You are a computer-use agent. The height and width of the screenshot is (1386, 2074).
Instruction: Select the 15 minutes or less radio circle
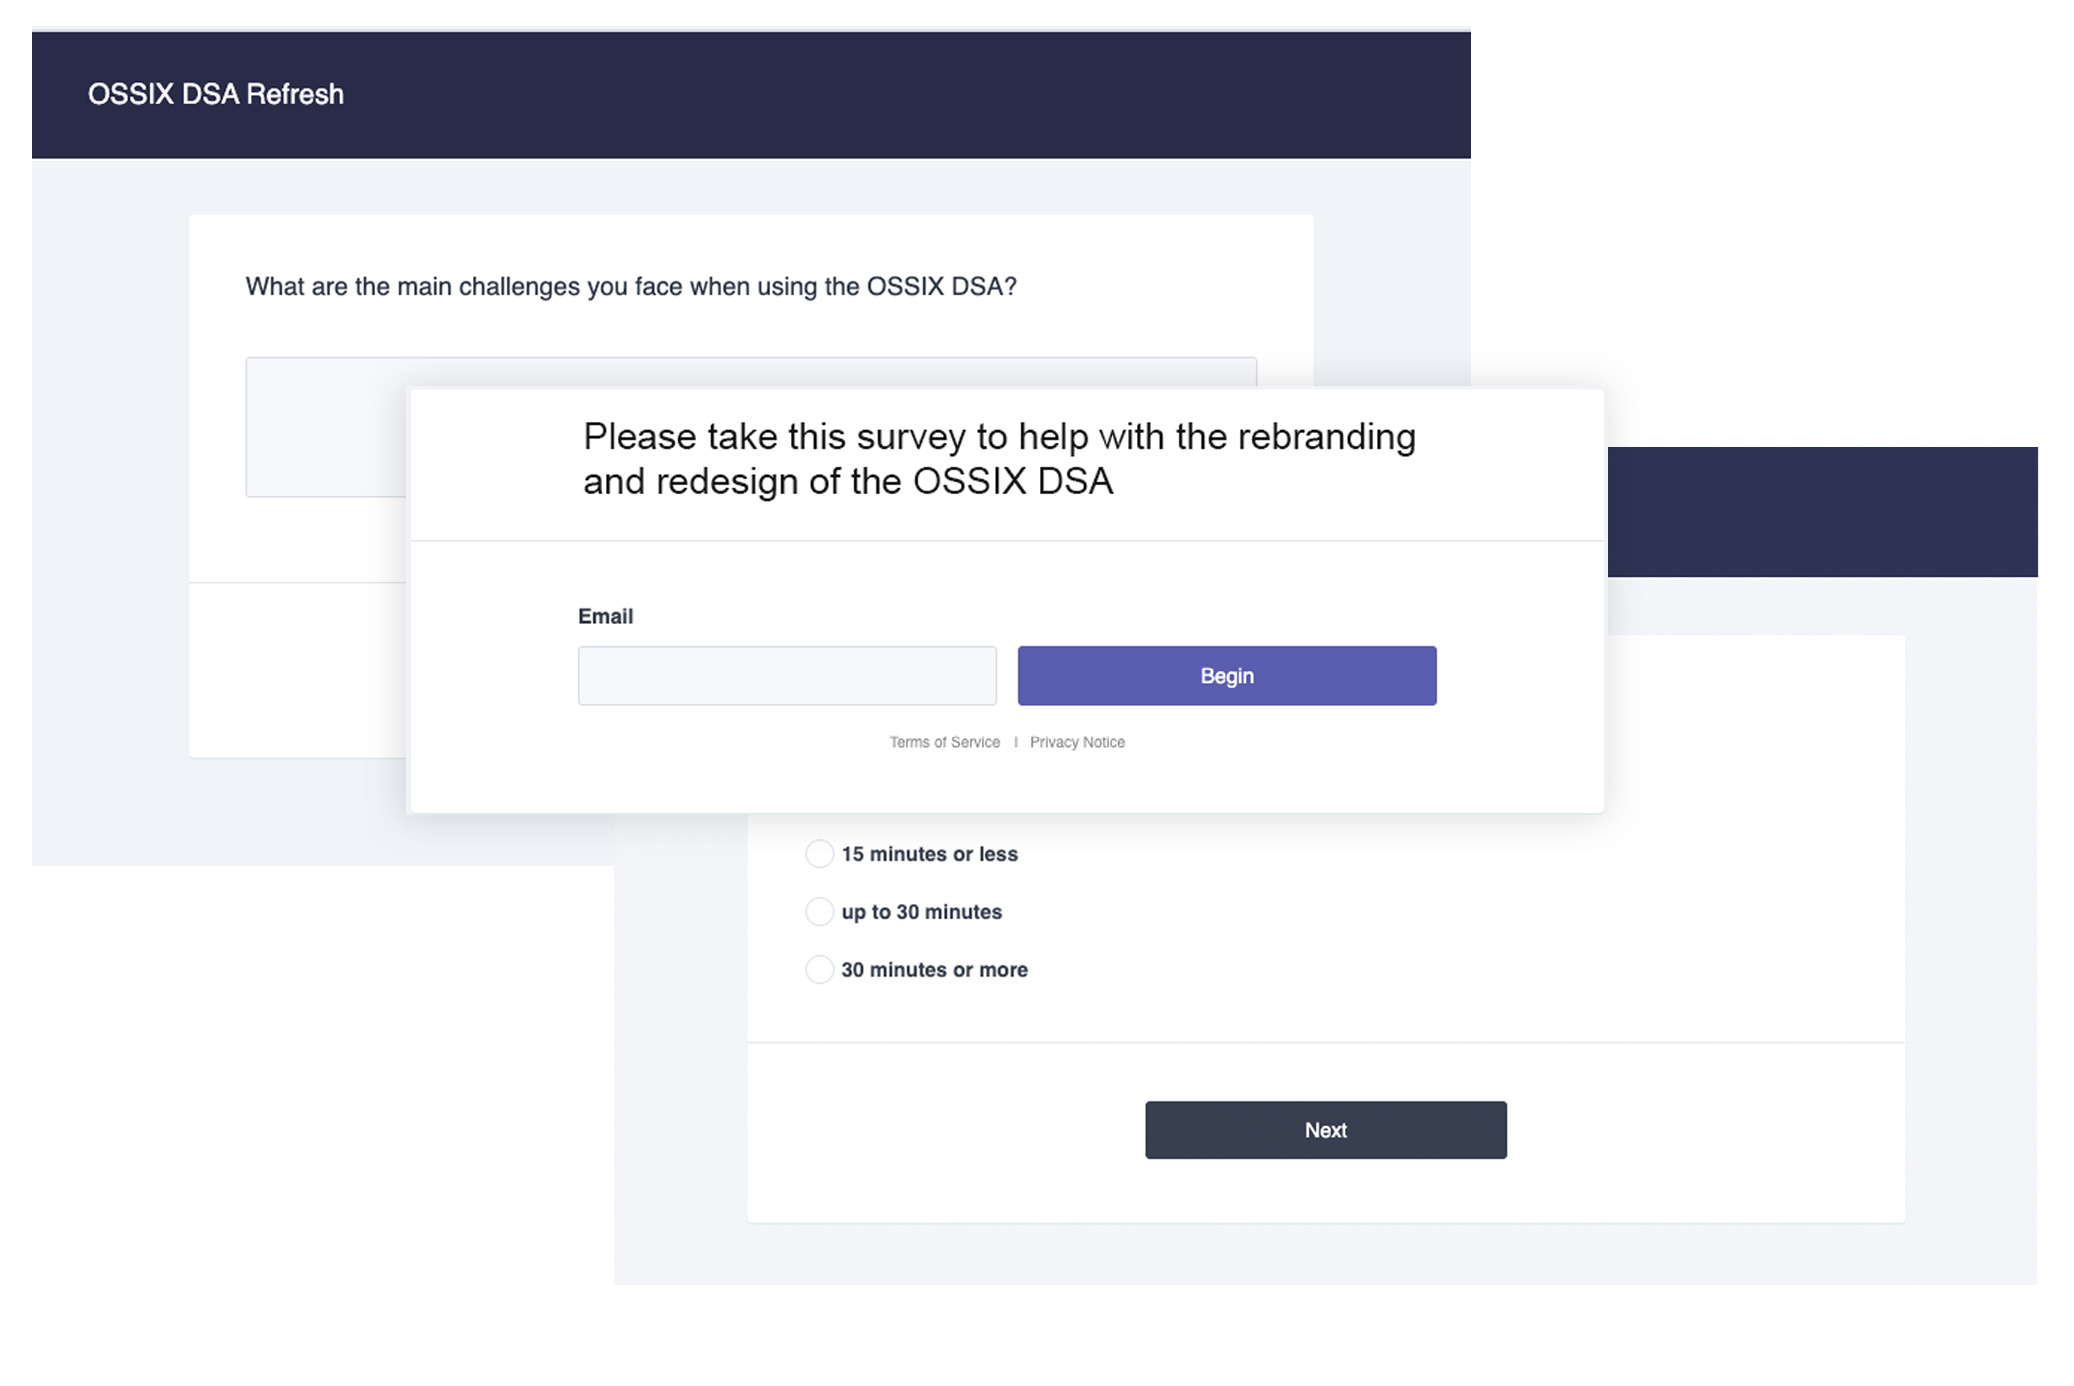(x=819, y=854)
